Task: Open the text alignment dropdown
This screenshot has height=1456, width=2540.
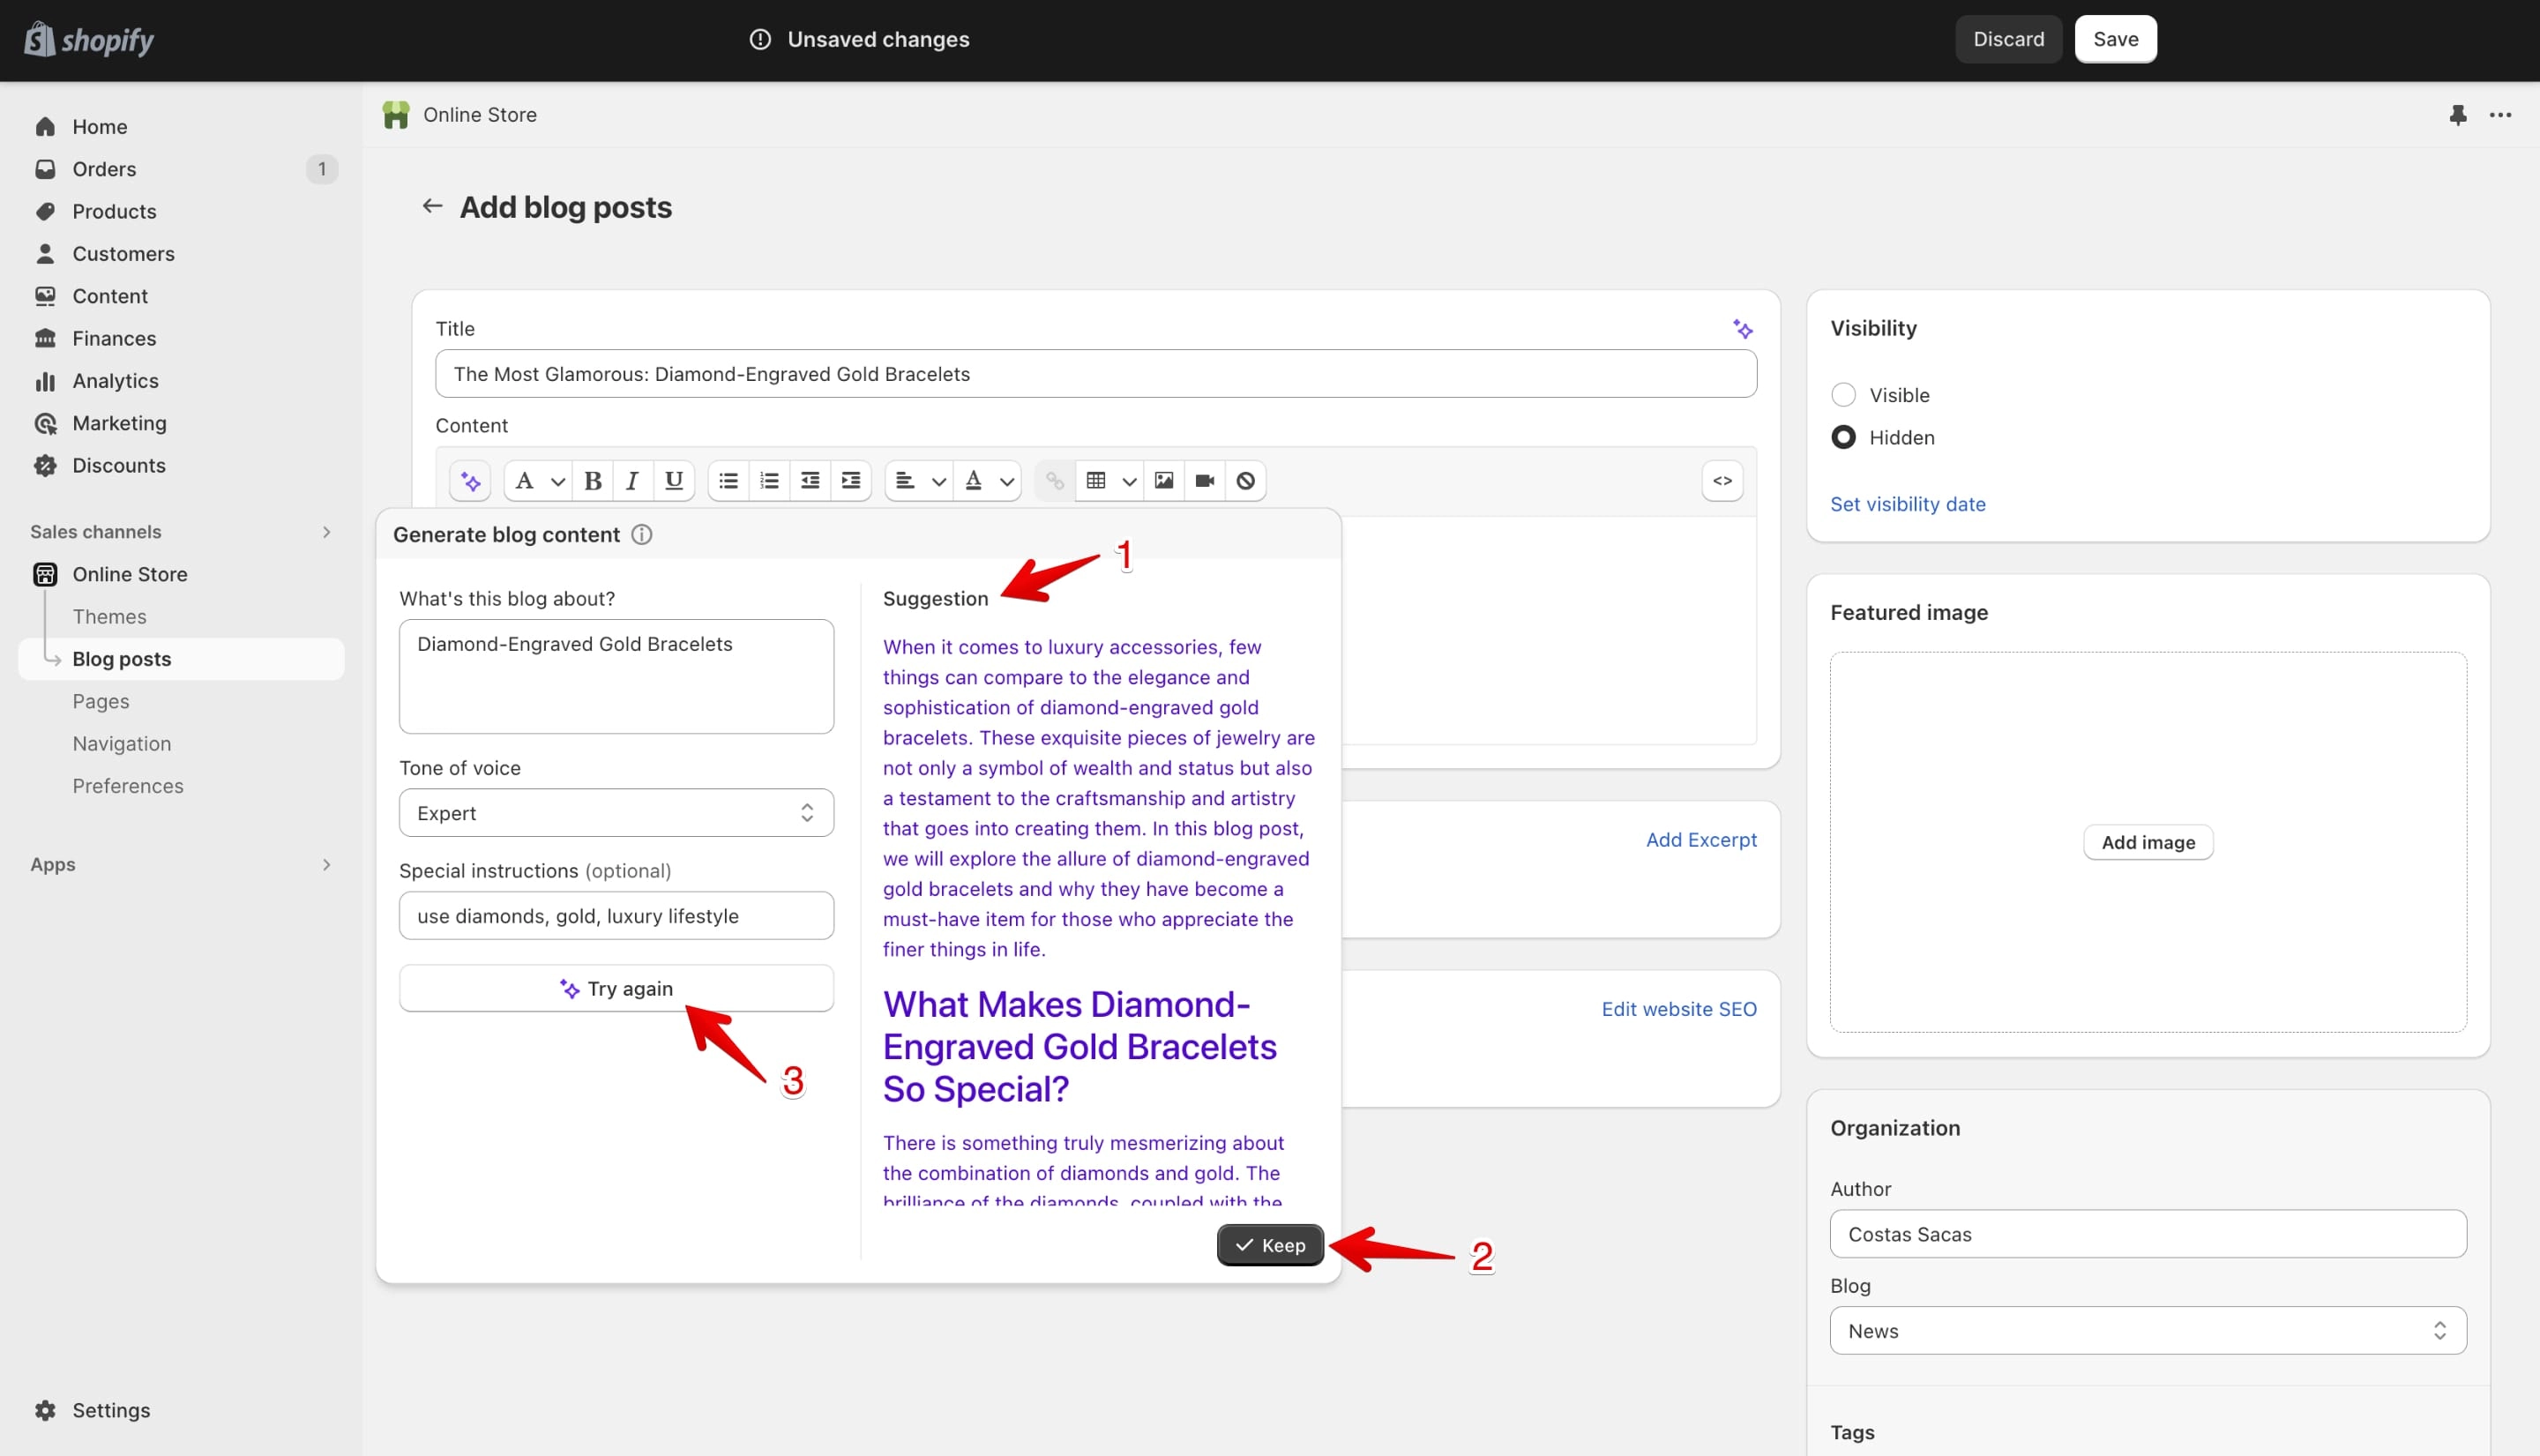Action: [919, 481]
